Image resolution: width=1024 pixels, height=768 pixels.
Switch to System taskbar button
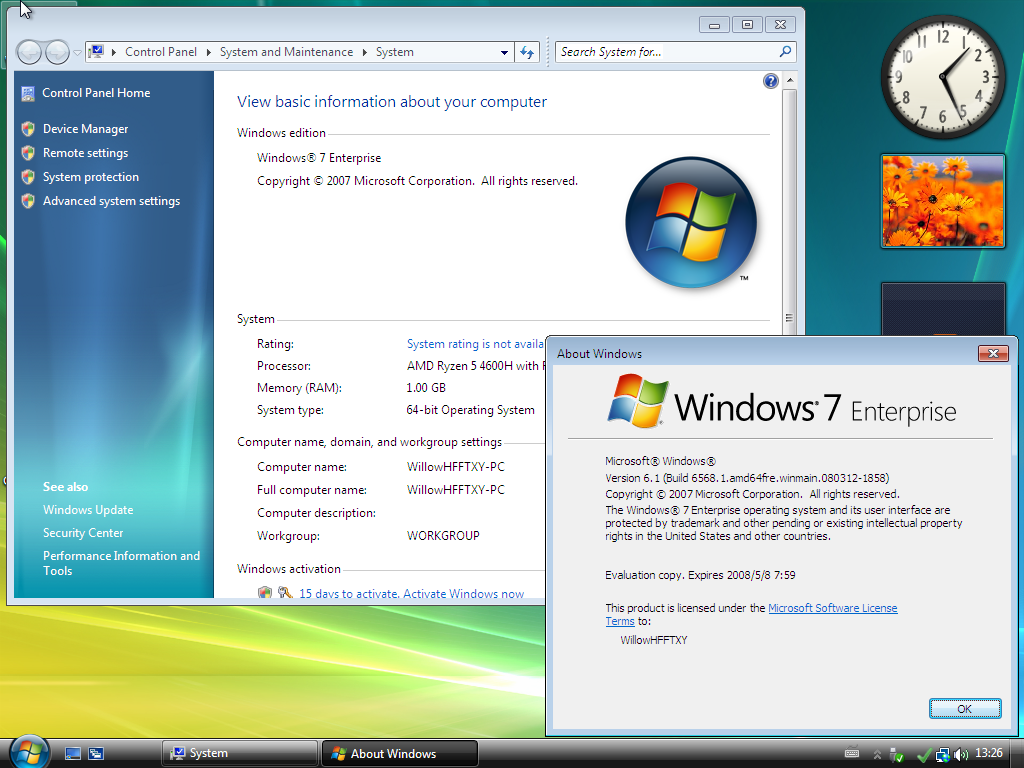239,754
